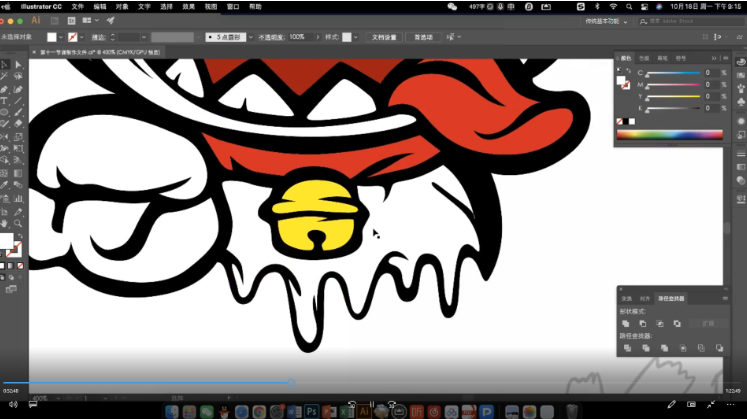Click the Minus Front shape mode icon

pos(643,324)
